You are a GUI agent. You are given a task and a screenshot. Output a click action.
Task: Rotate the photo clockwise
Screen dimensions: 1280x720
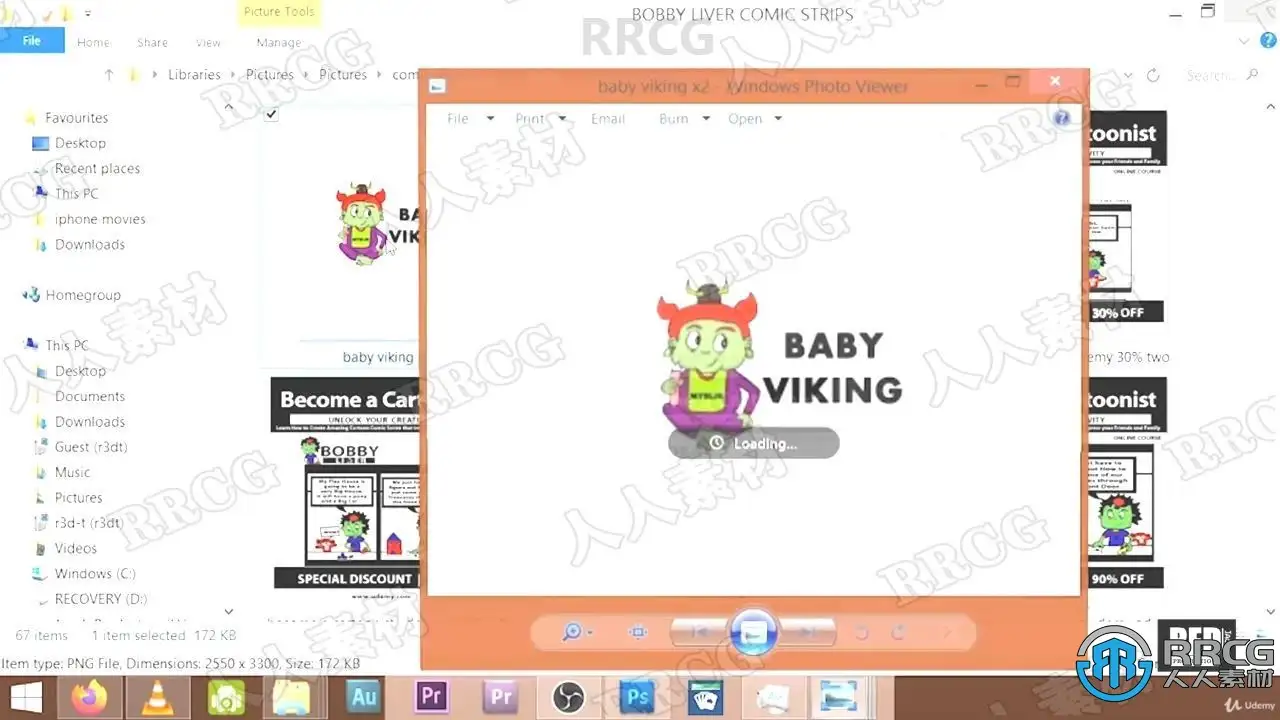pyautogui.click(x=898, y=632)
